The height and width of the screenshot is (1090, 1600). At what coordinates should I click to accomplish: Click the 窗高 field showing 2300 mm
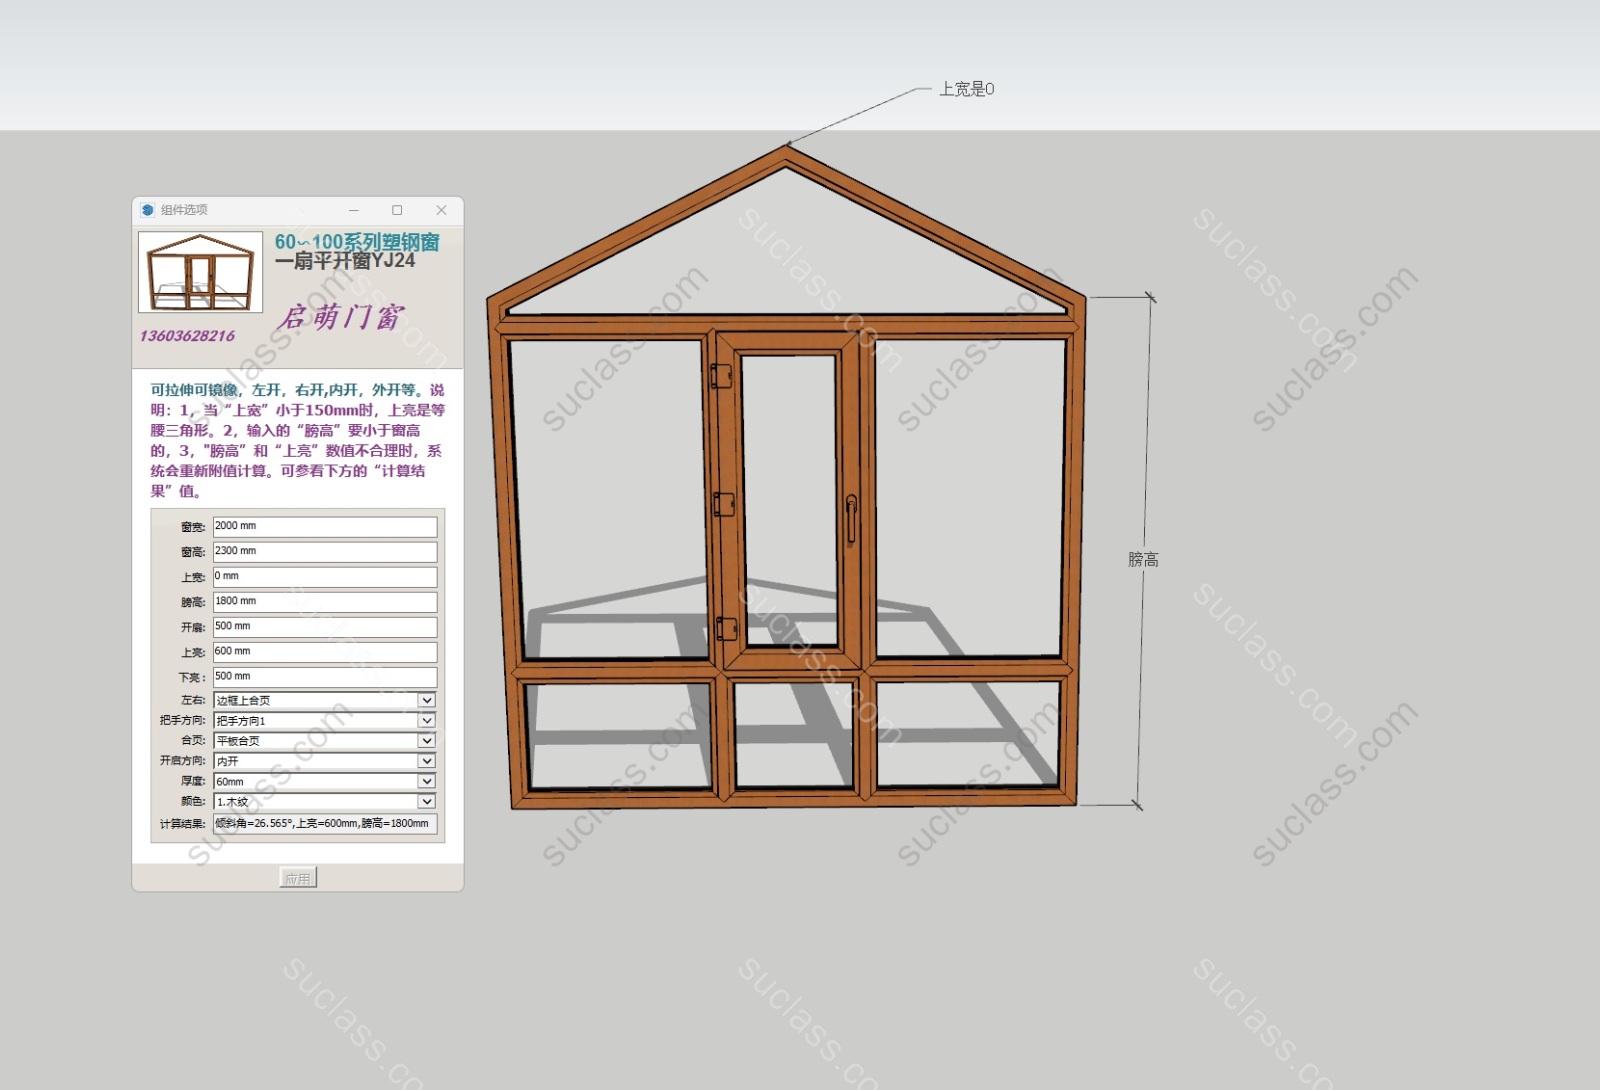pyautogui.click(x=325, y=551)
